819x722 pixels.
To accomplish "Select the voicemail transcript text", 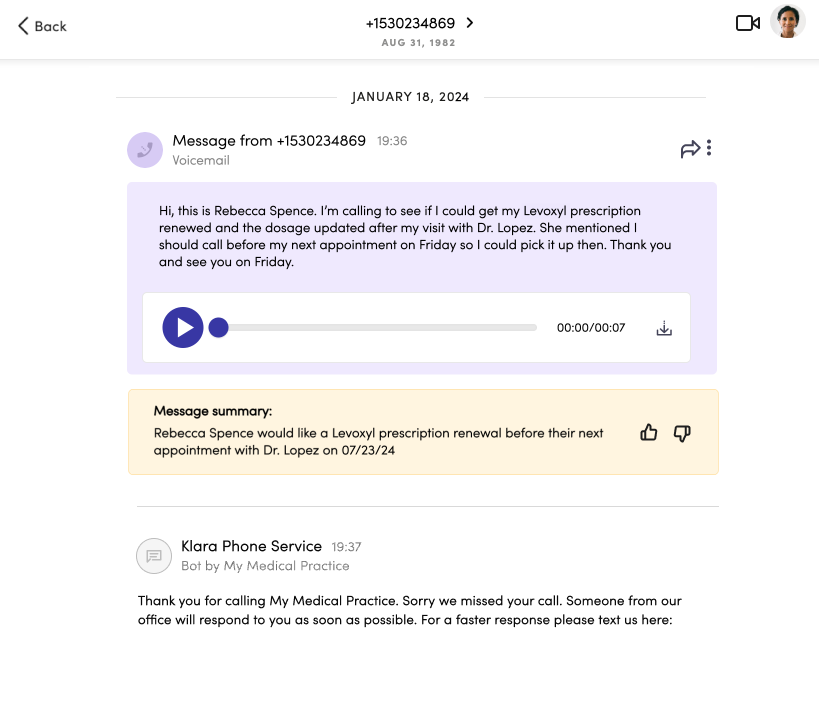I will (x=414, y=237).
